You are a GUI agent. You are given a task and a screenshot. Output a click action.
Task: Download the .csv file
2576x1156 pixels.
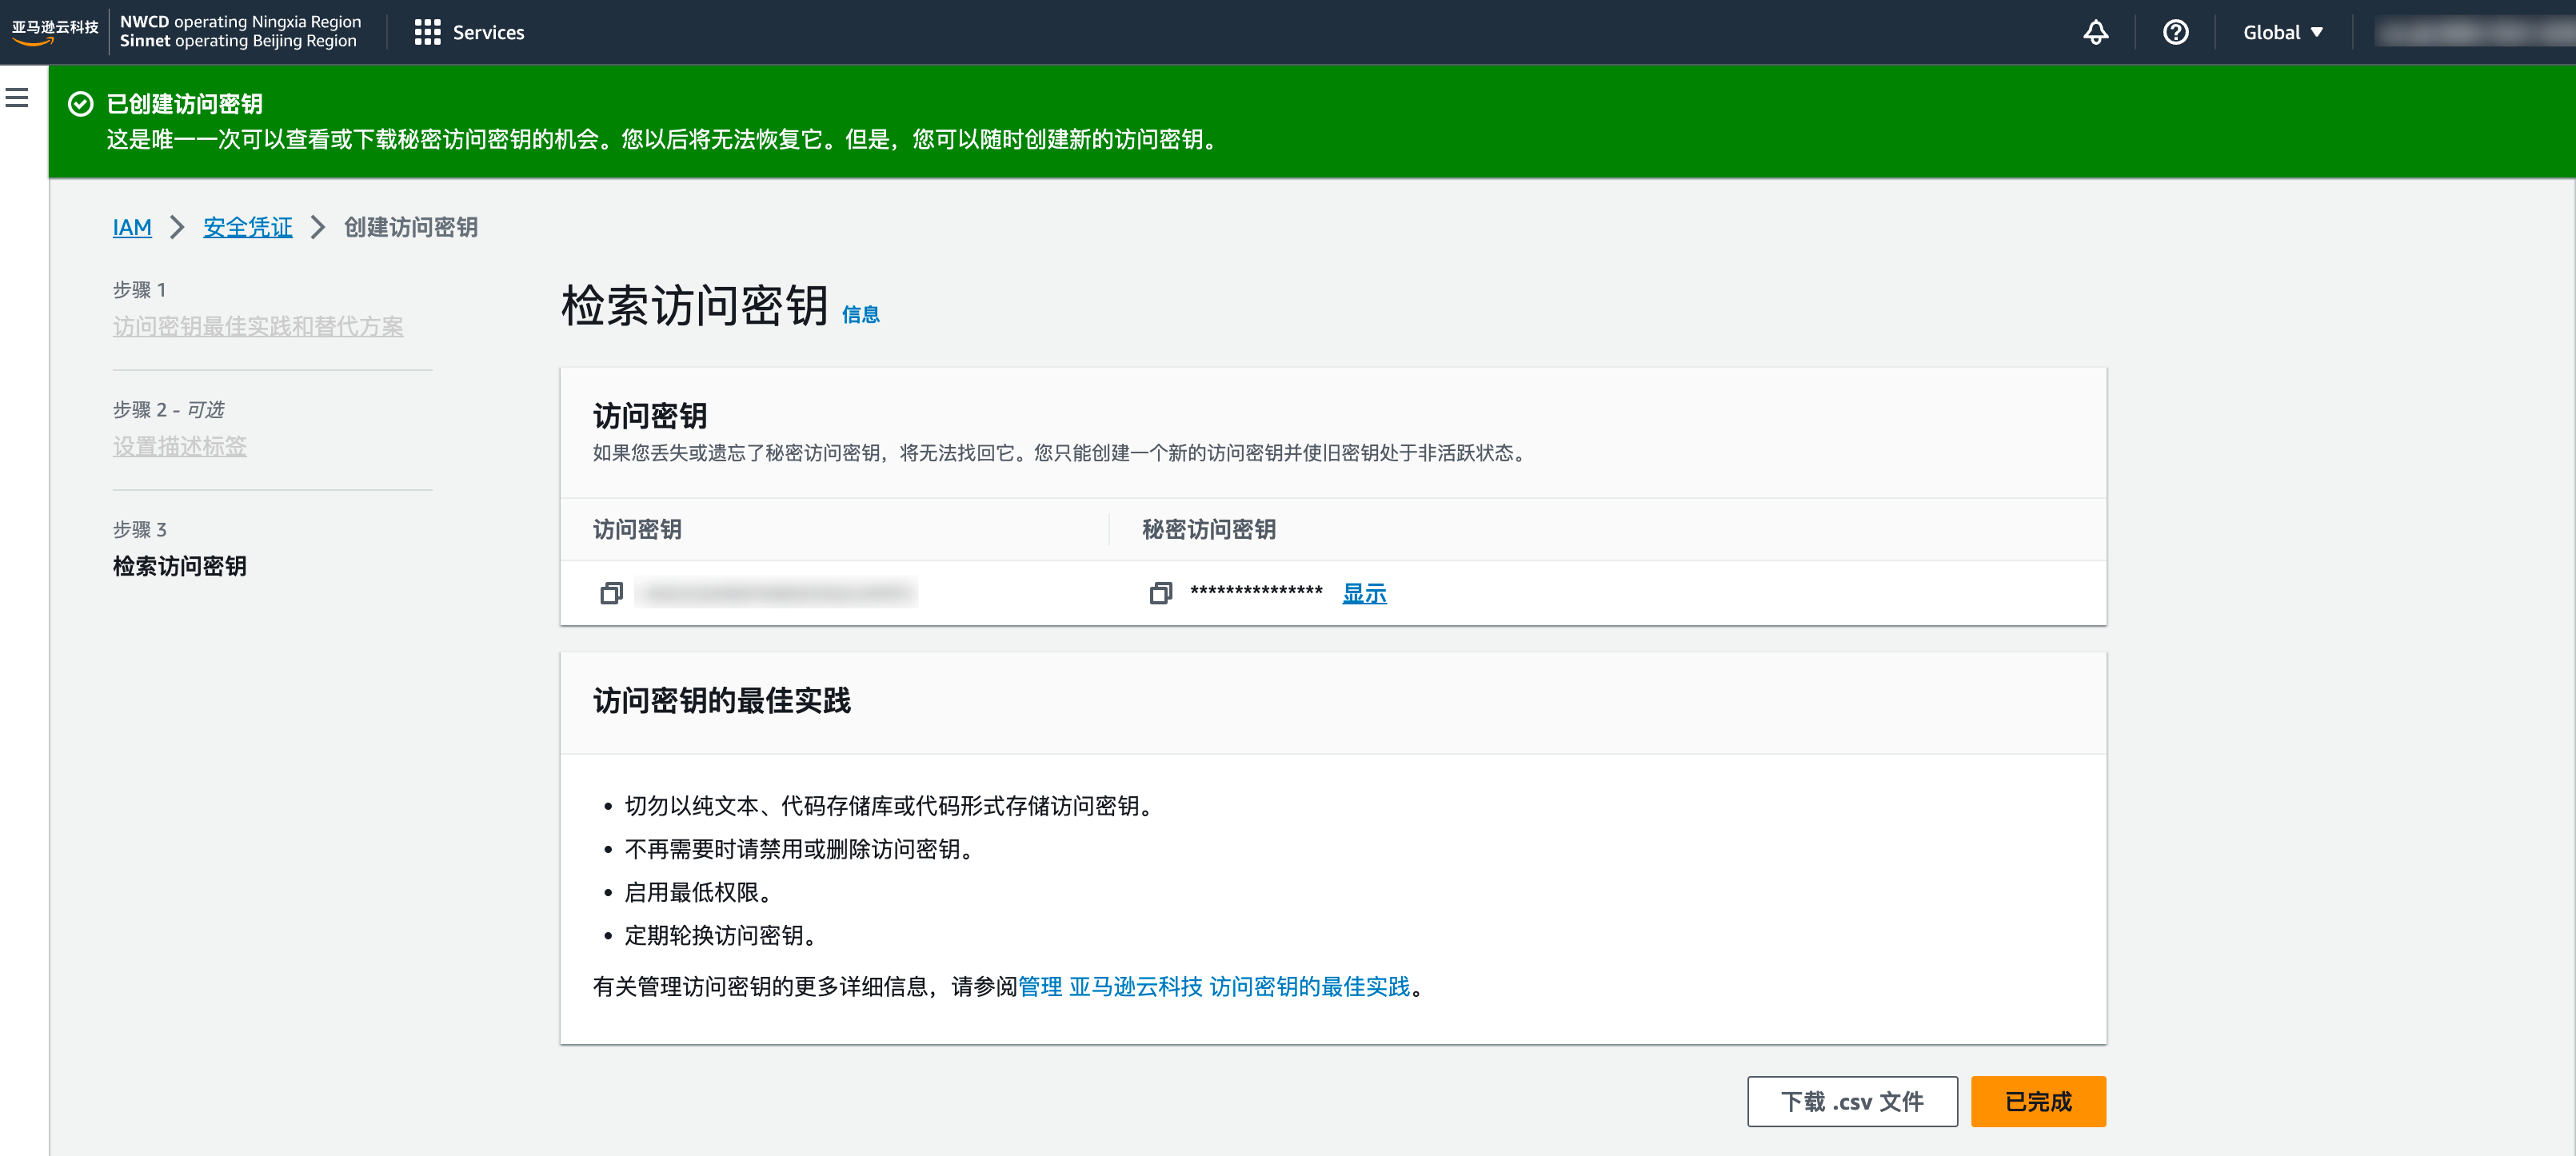[1851, 1101]
